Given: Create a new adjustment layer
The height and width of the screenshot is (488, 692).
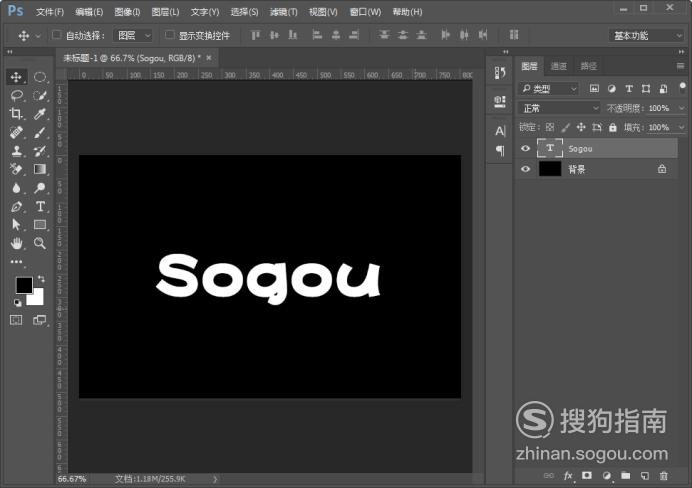Looking at the screenshot, I should click(x=606, y=476).
